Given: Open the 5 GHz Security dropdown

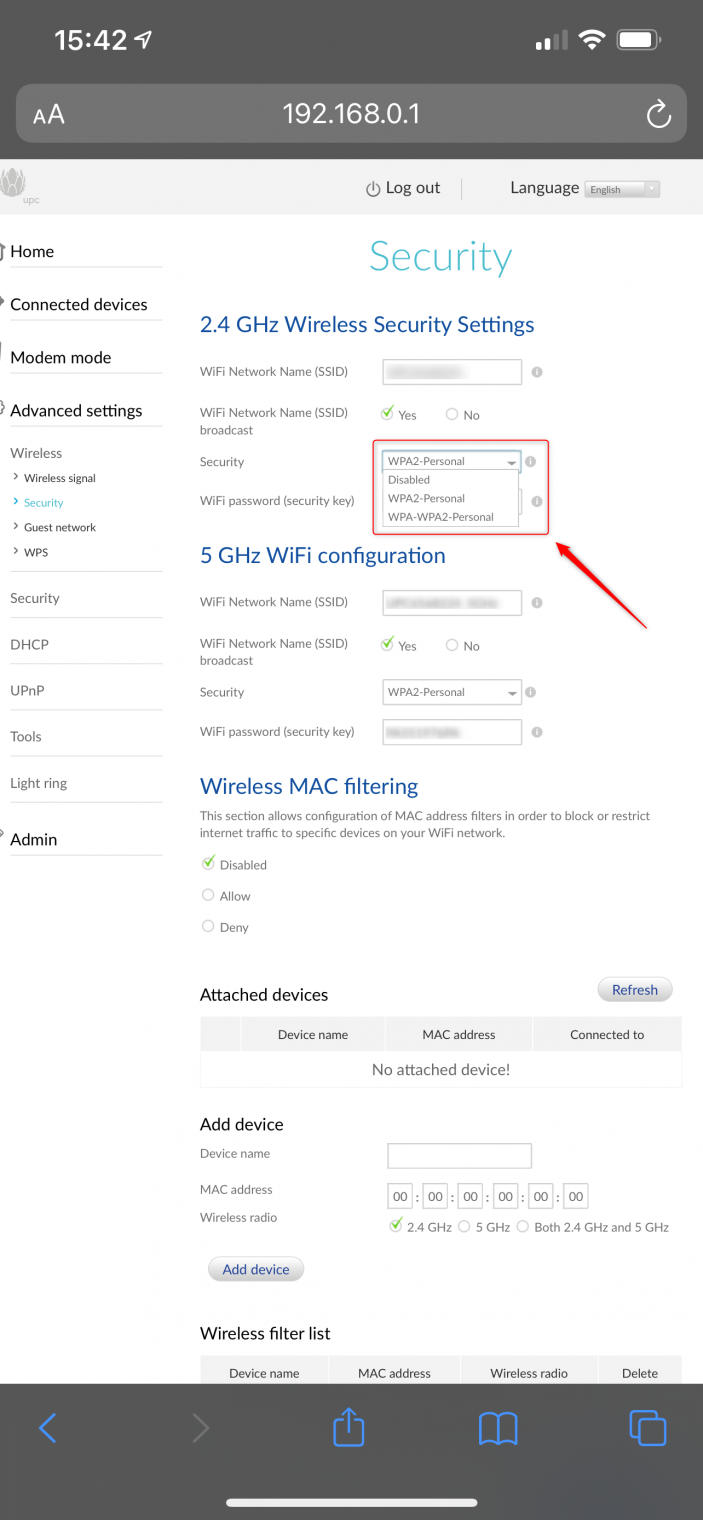Looking at the screenshot, I should pos(452,692).
